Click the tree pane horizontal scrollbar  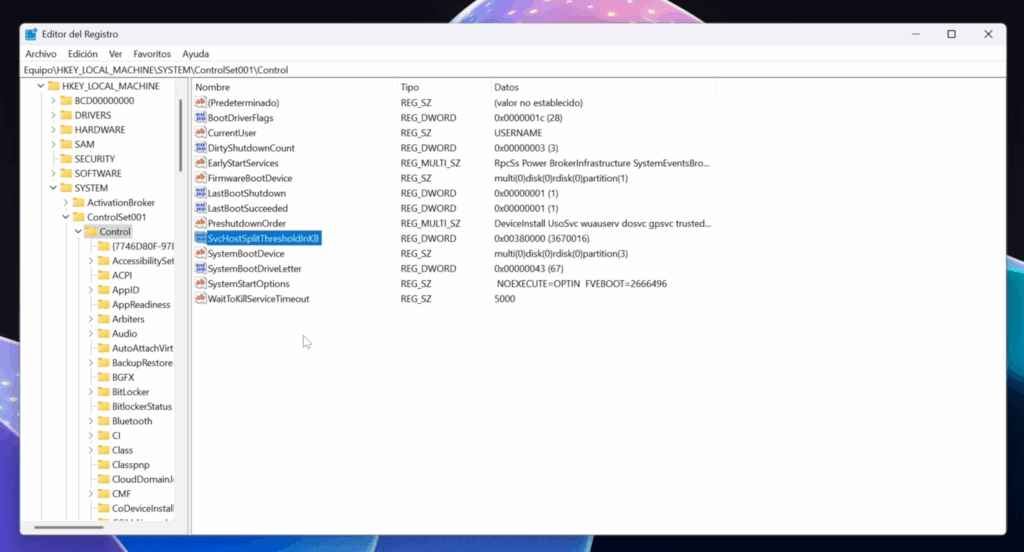pos(69,527)
